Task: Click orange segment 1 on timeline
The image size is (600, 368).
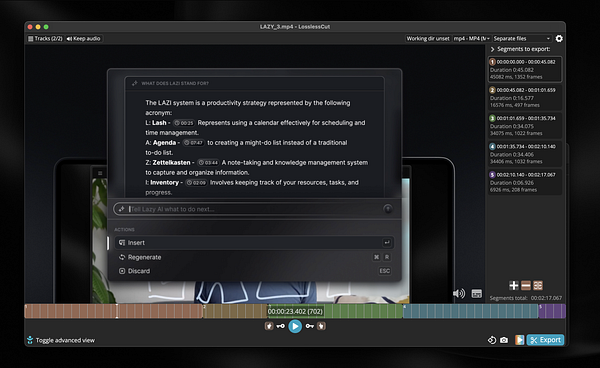Action: [x=113, y=311]
